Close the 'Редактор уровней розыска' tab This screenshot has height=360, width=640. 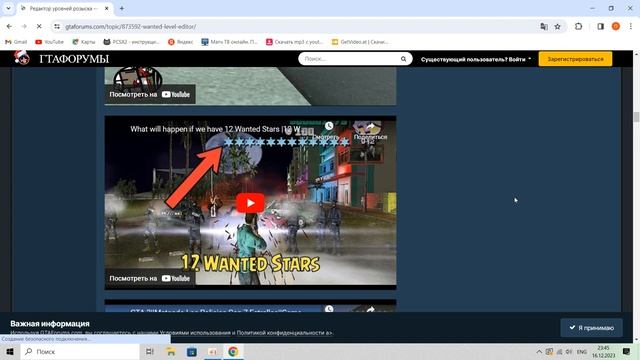point(107,8)
